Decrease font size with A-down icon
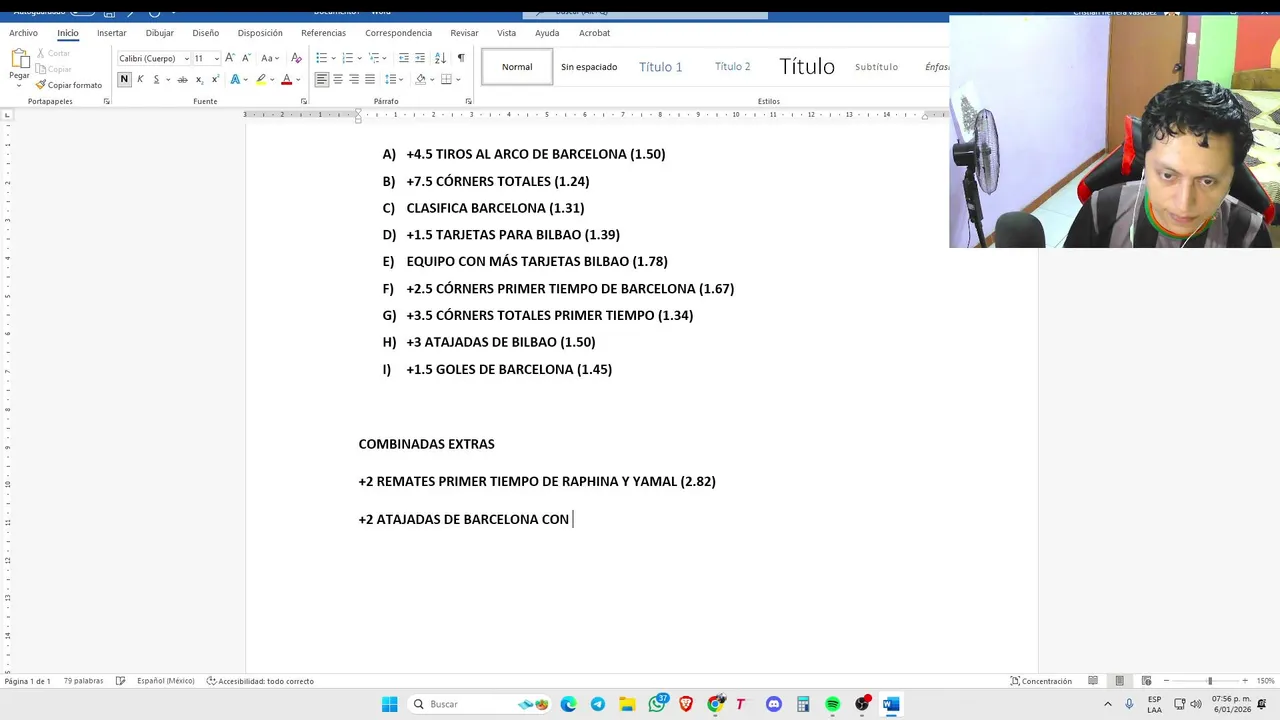1280x720 pixels. coord(245,58)
